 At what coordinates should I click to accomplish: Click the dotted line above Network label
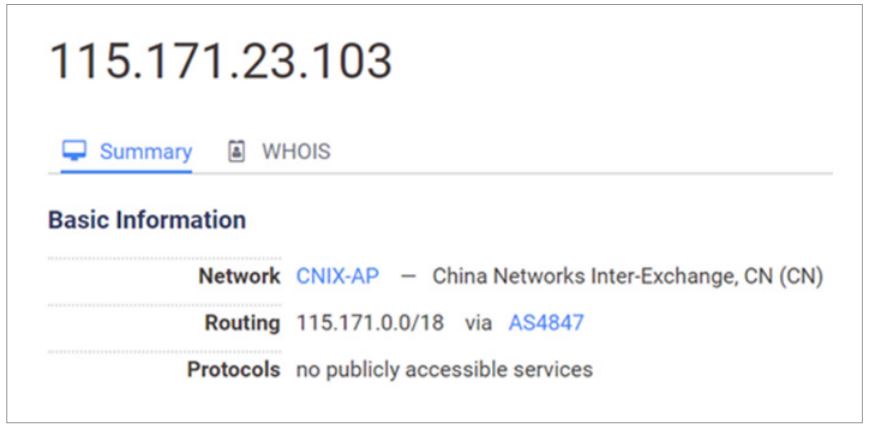(x=165, y=258)
